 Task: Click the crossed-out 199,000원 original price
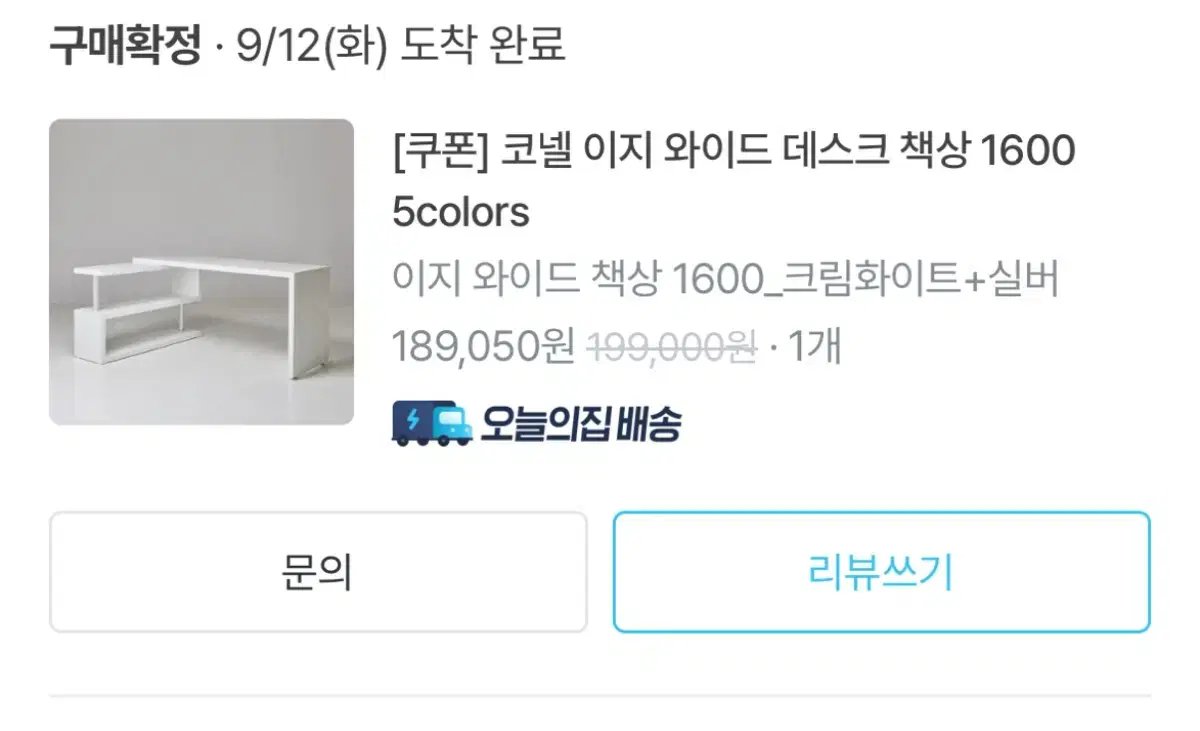(x=671, y=347)
